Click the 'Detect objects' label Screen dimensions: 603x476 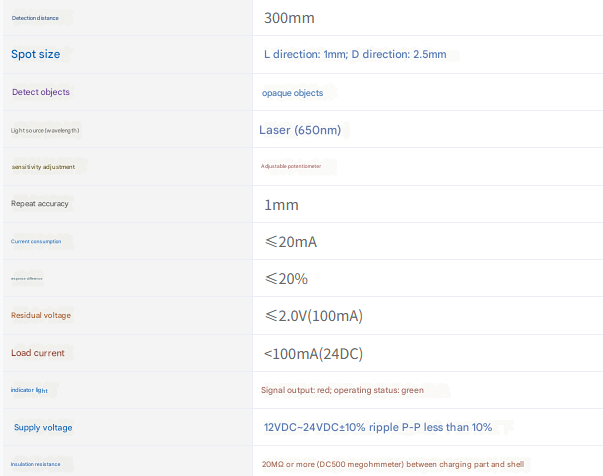[41, 92]
